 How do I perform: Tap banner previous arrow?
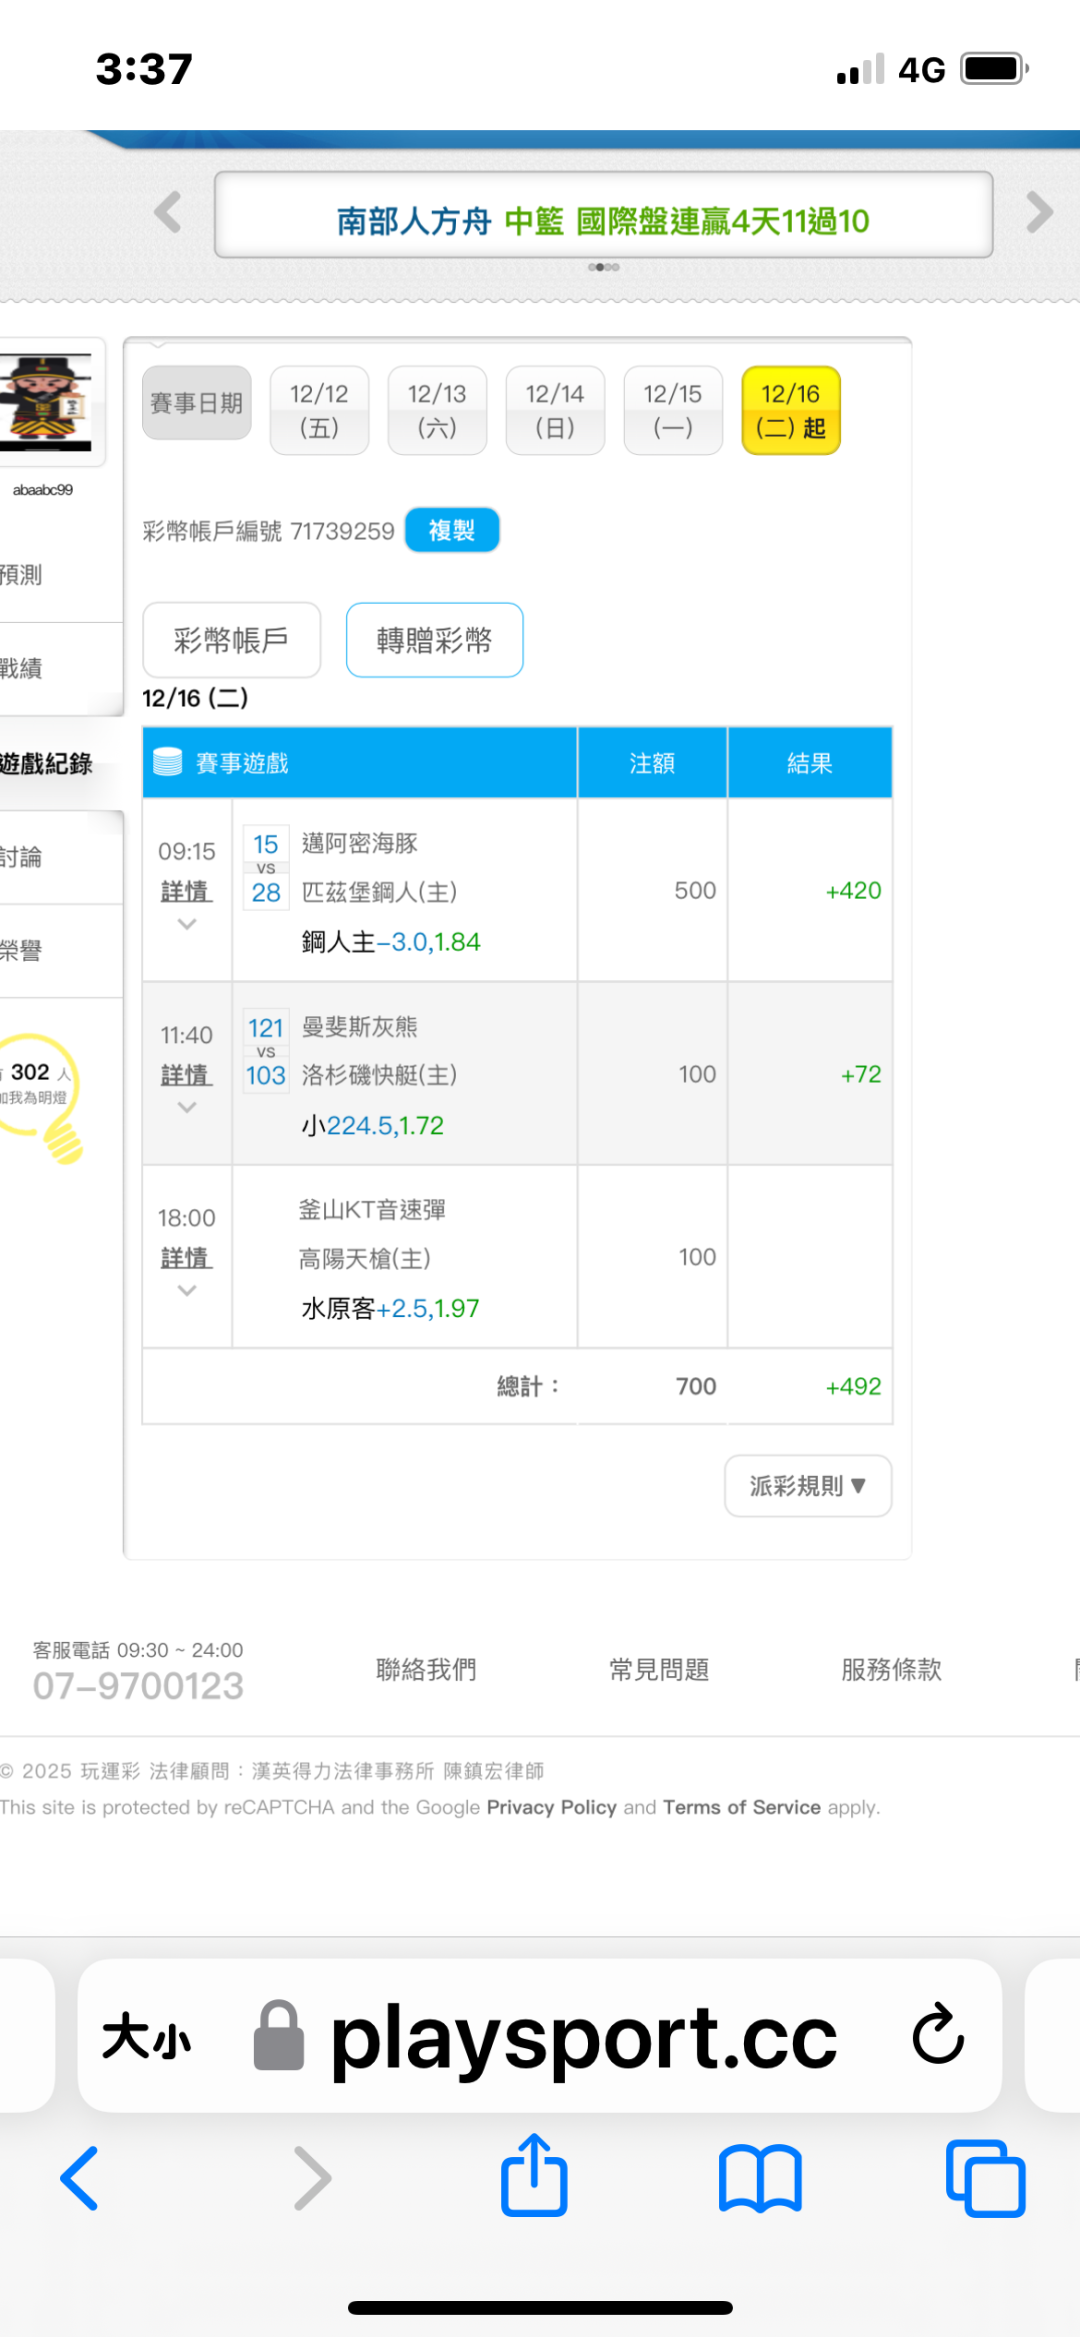[x=168, y=212]
